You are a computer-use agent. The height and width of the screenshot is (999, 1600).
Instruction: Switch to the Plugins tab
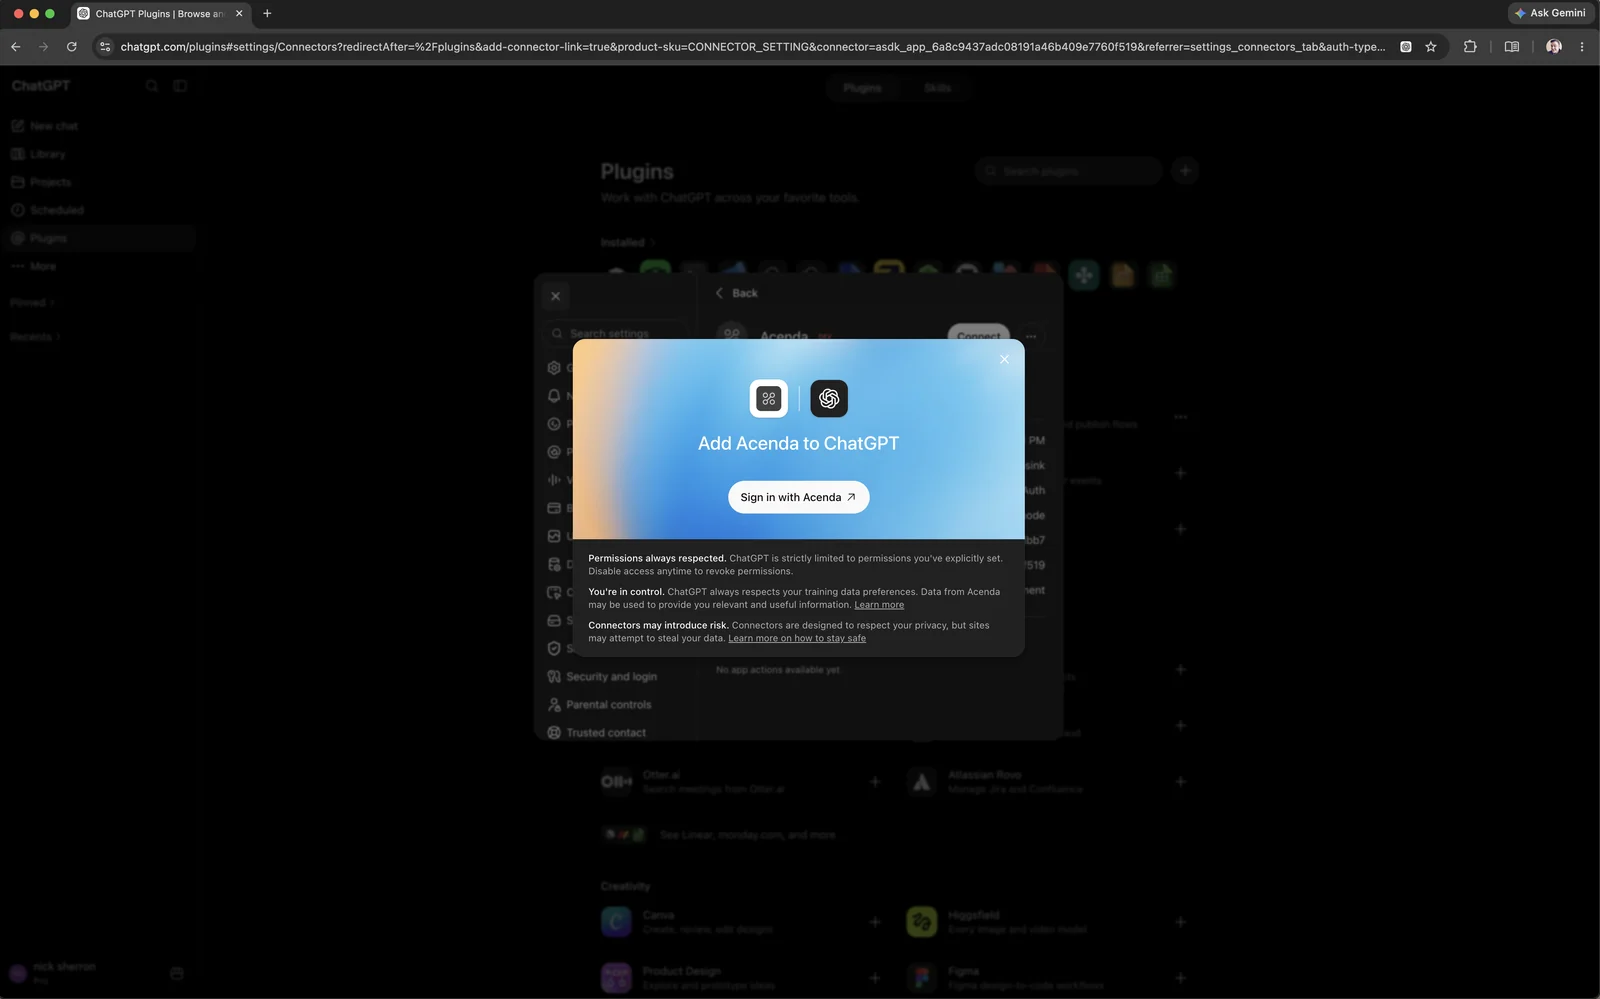pyautogui.click(x=862, y=88)
